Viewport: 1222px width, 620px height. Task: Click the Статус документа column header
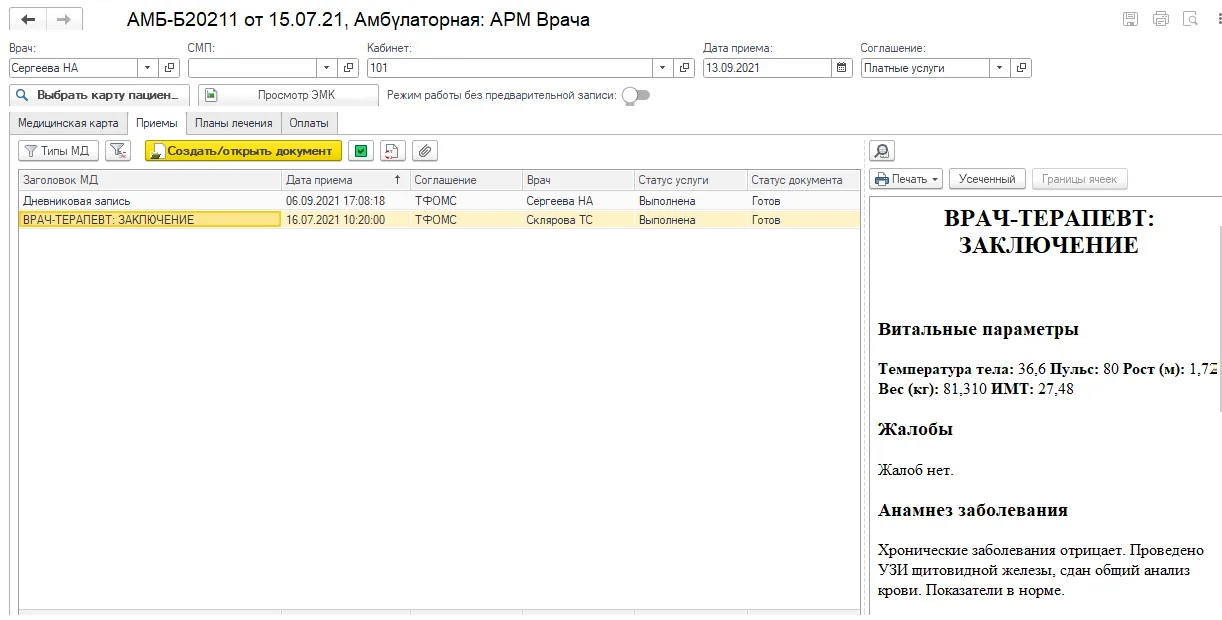803,180
